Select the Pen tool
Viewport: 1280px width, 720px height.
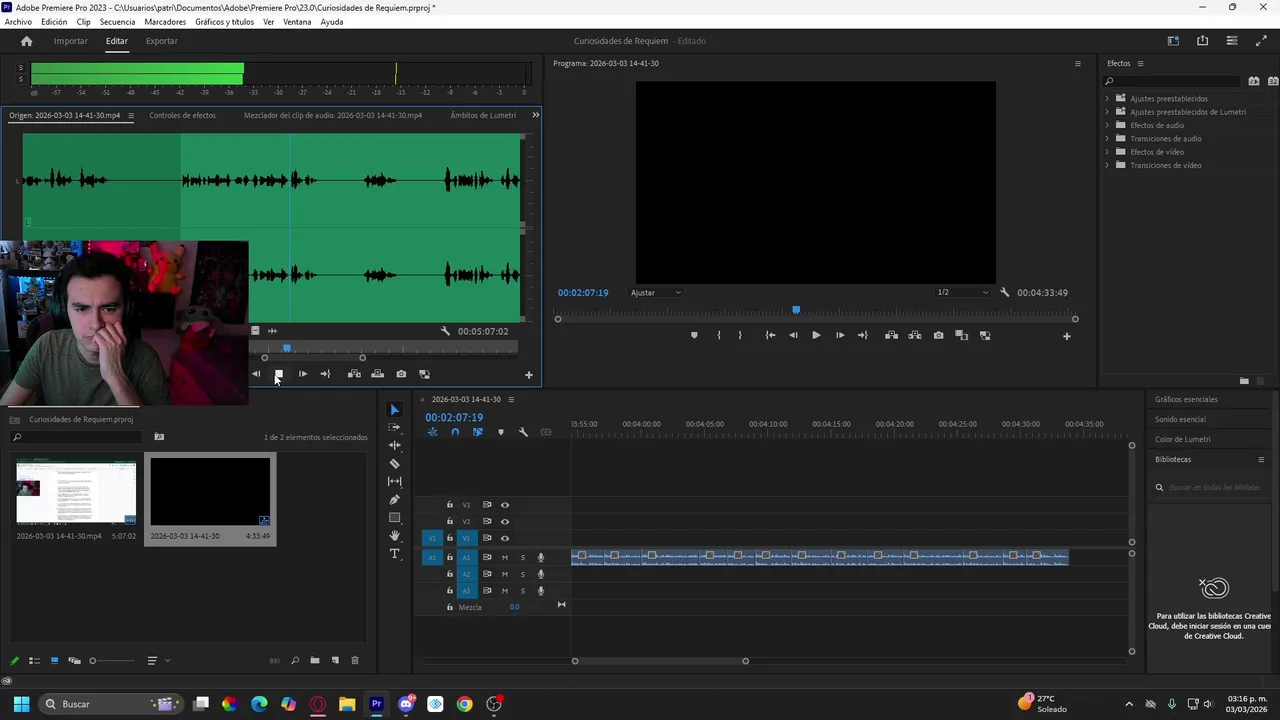point(394,499)
